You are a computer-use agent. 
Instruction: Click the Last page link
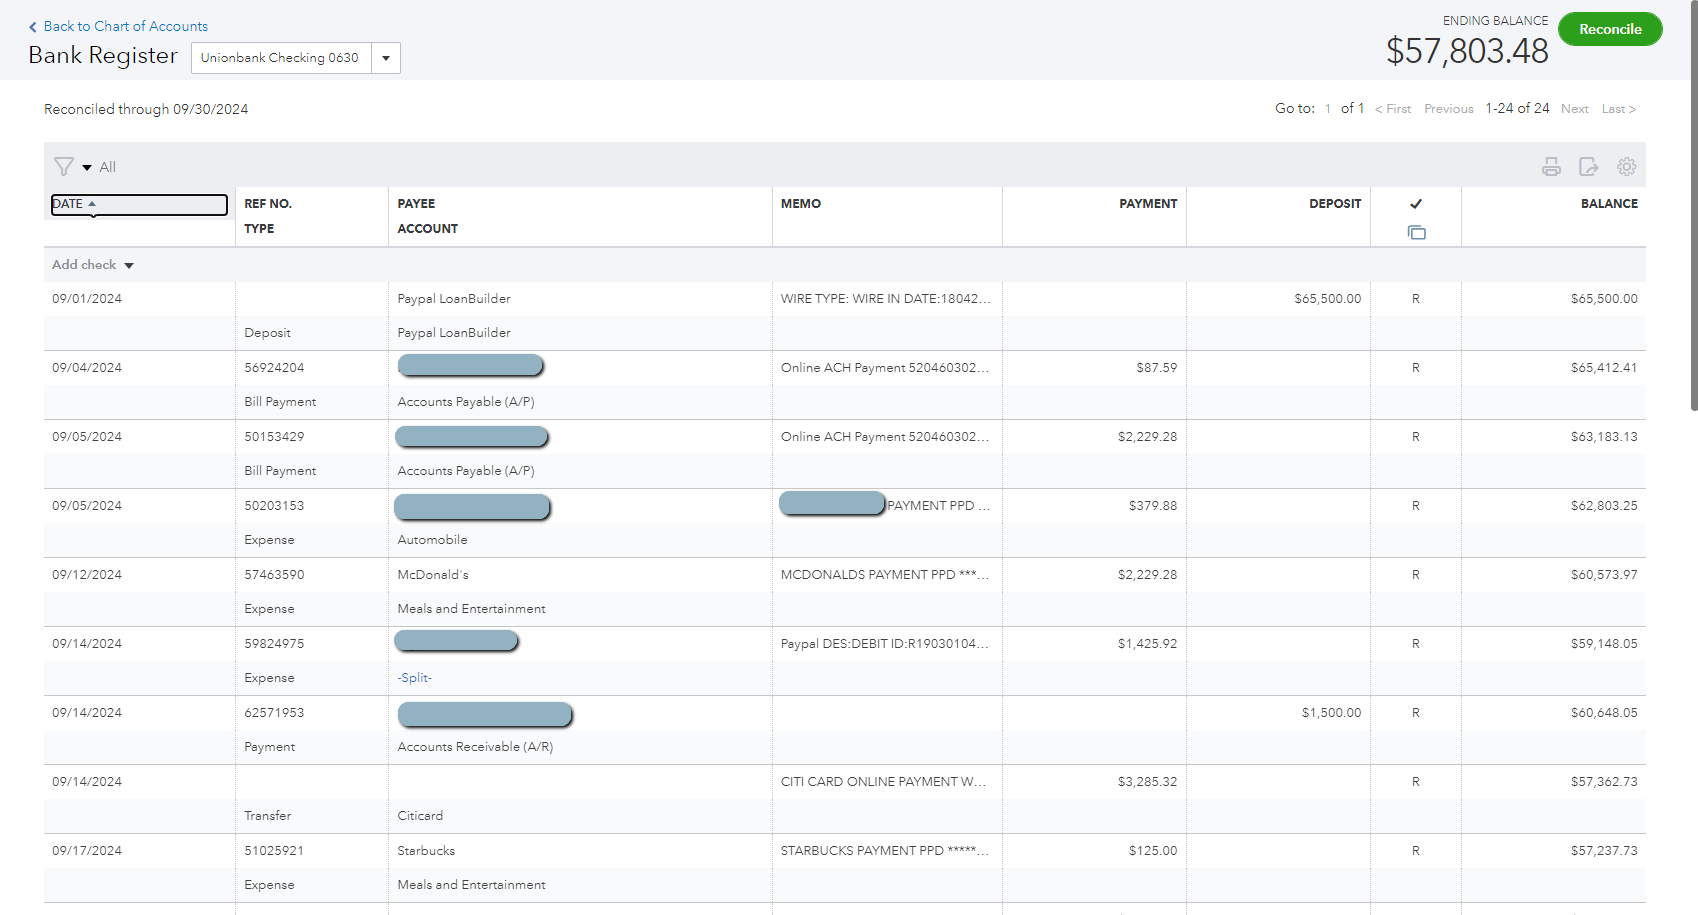click(1619, 109)
